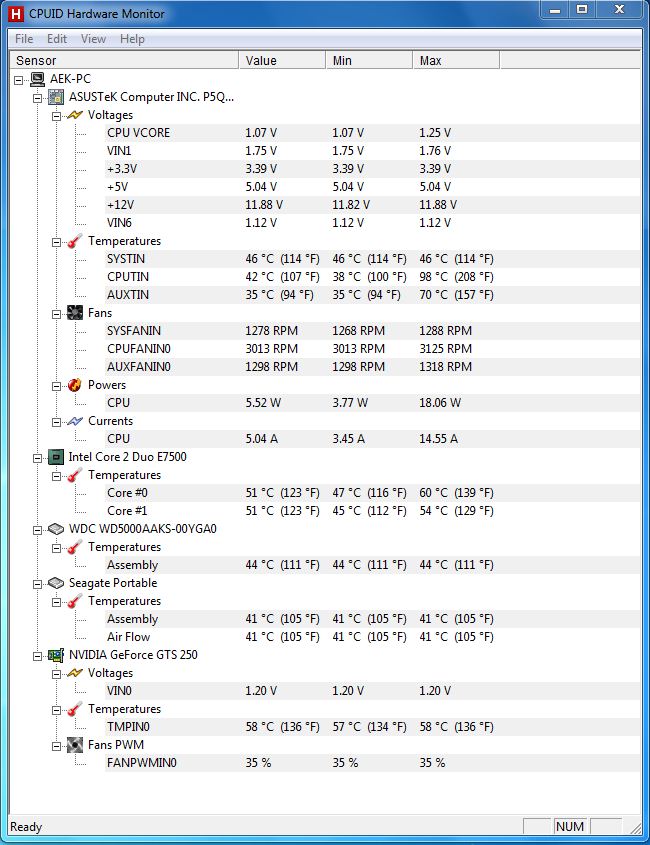Click the NUM indicator in status bar
The width and height of the screenshot is (650, 845).
tap(570, 827)
